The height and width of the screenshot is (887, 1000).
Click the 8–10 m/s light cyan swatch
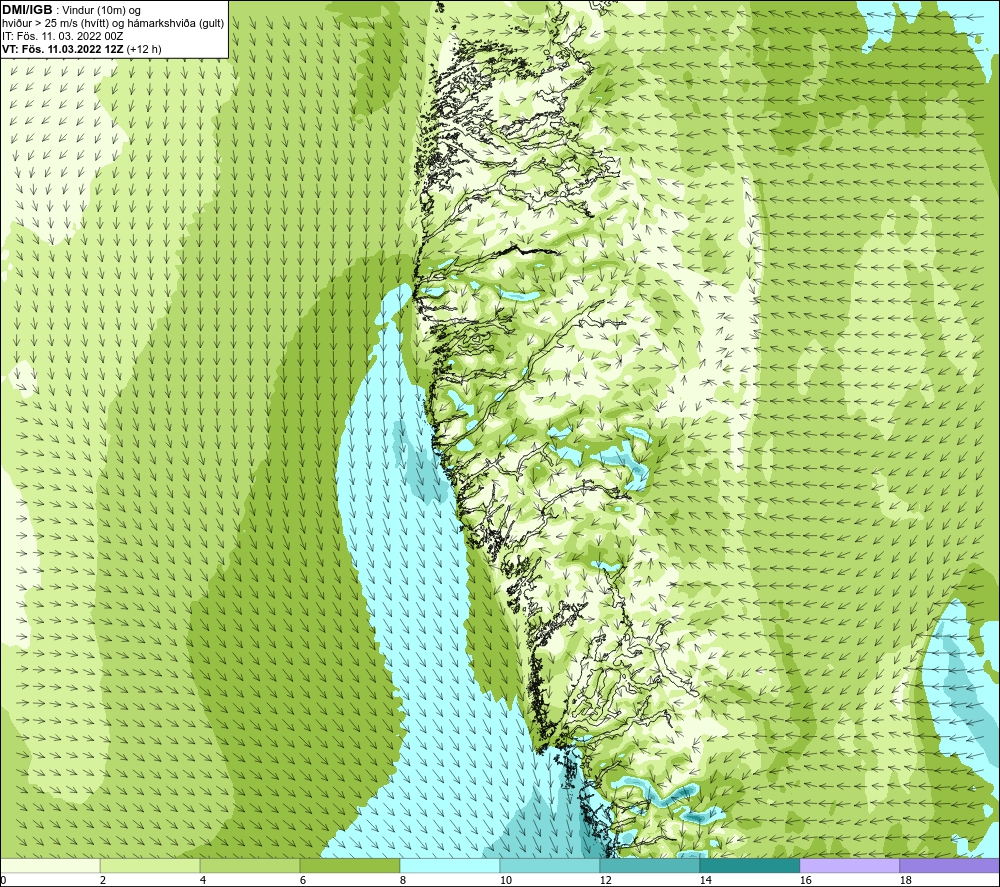(x=450, y=866)
